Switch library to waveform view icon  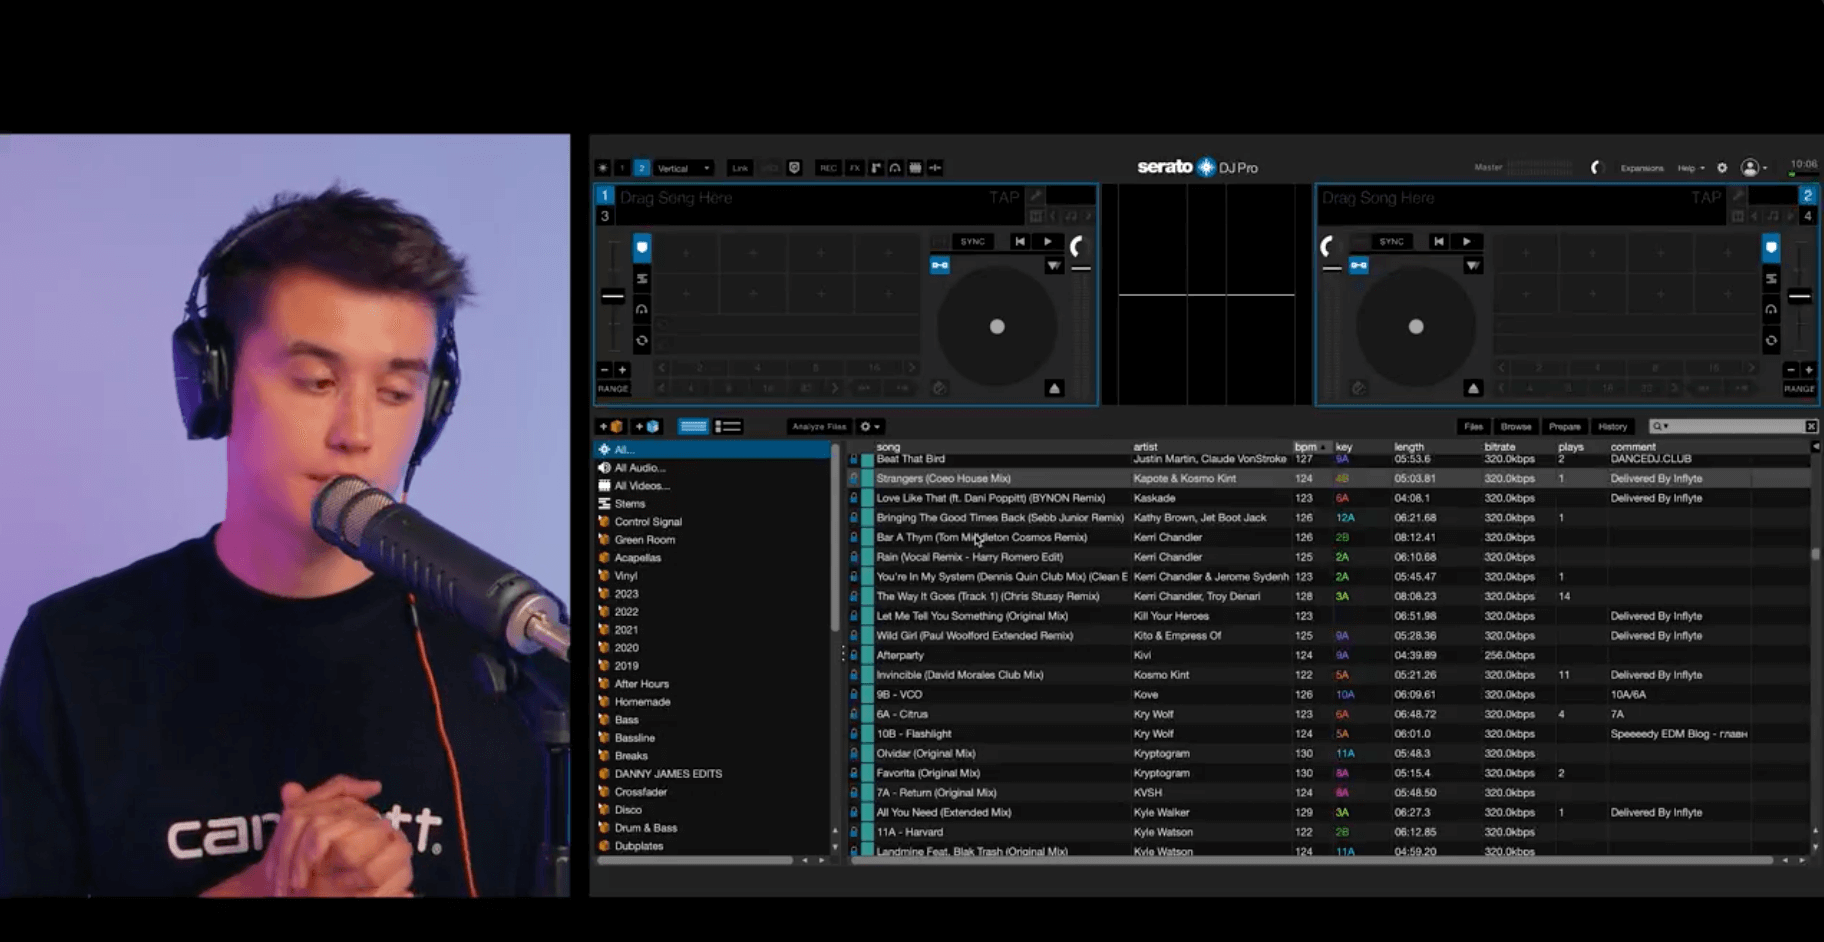tap(693, 426)
